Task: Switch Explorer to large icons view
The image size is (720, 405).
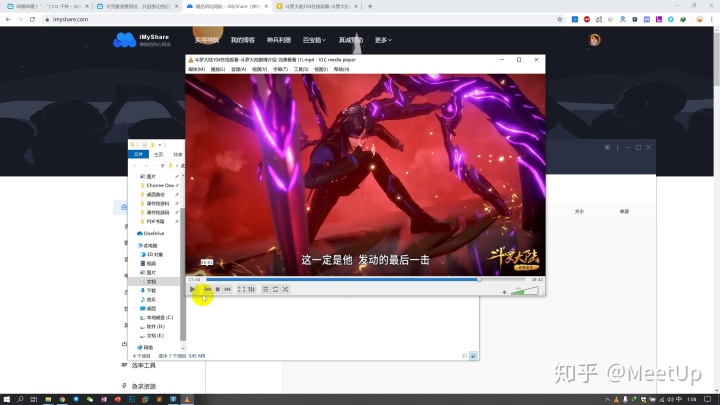Action: click(x=473, y=356)
